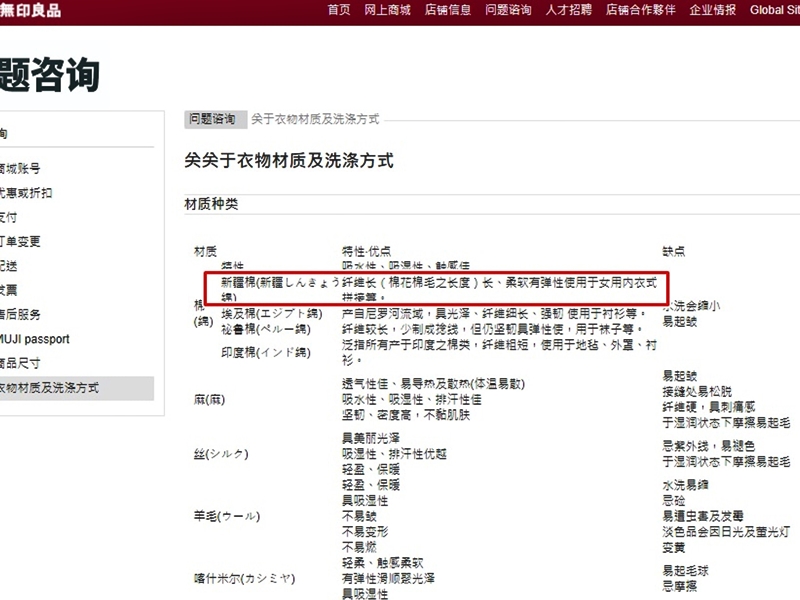Click the 材质种类 section title

point(211,205)
